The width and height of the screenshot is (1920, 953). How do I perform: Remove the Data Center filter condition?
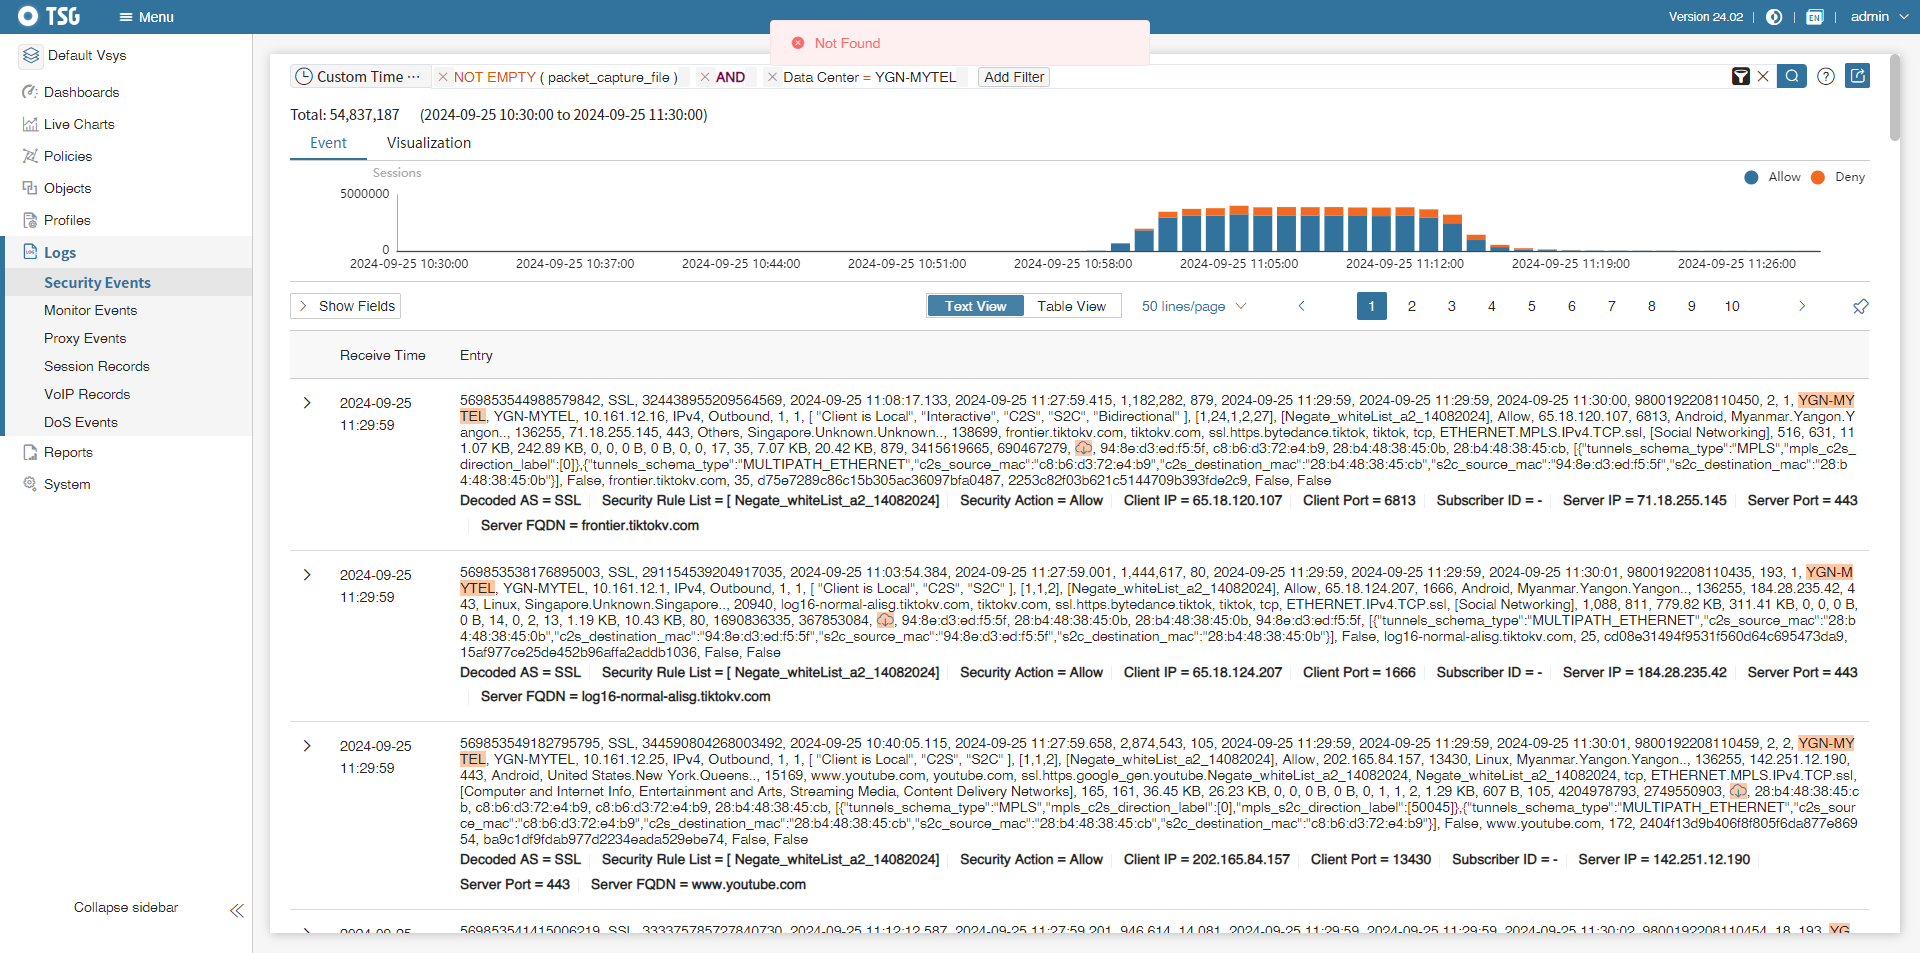772,77
